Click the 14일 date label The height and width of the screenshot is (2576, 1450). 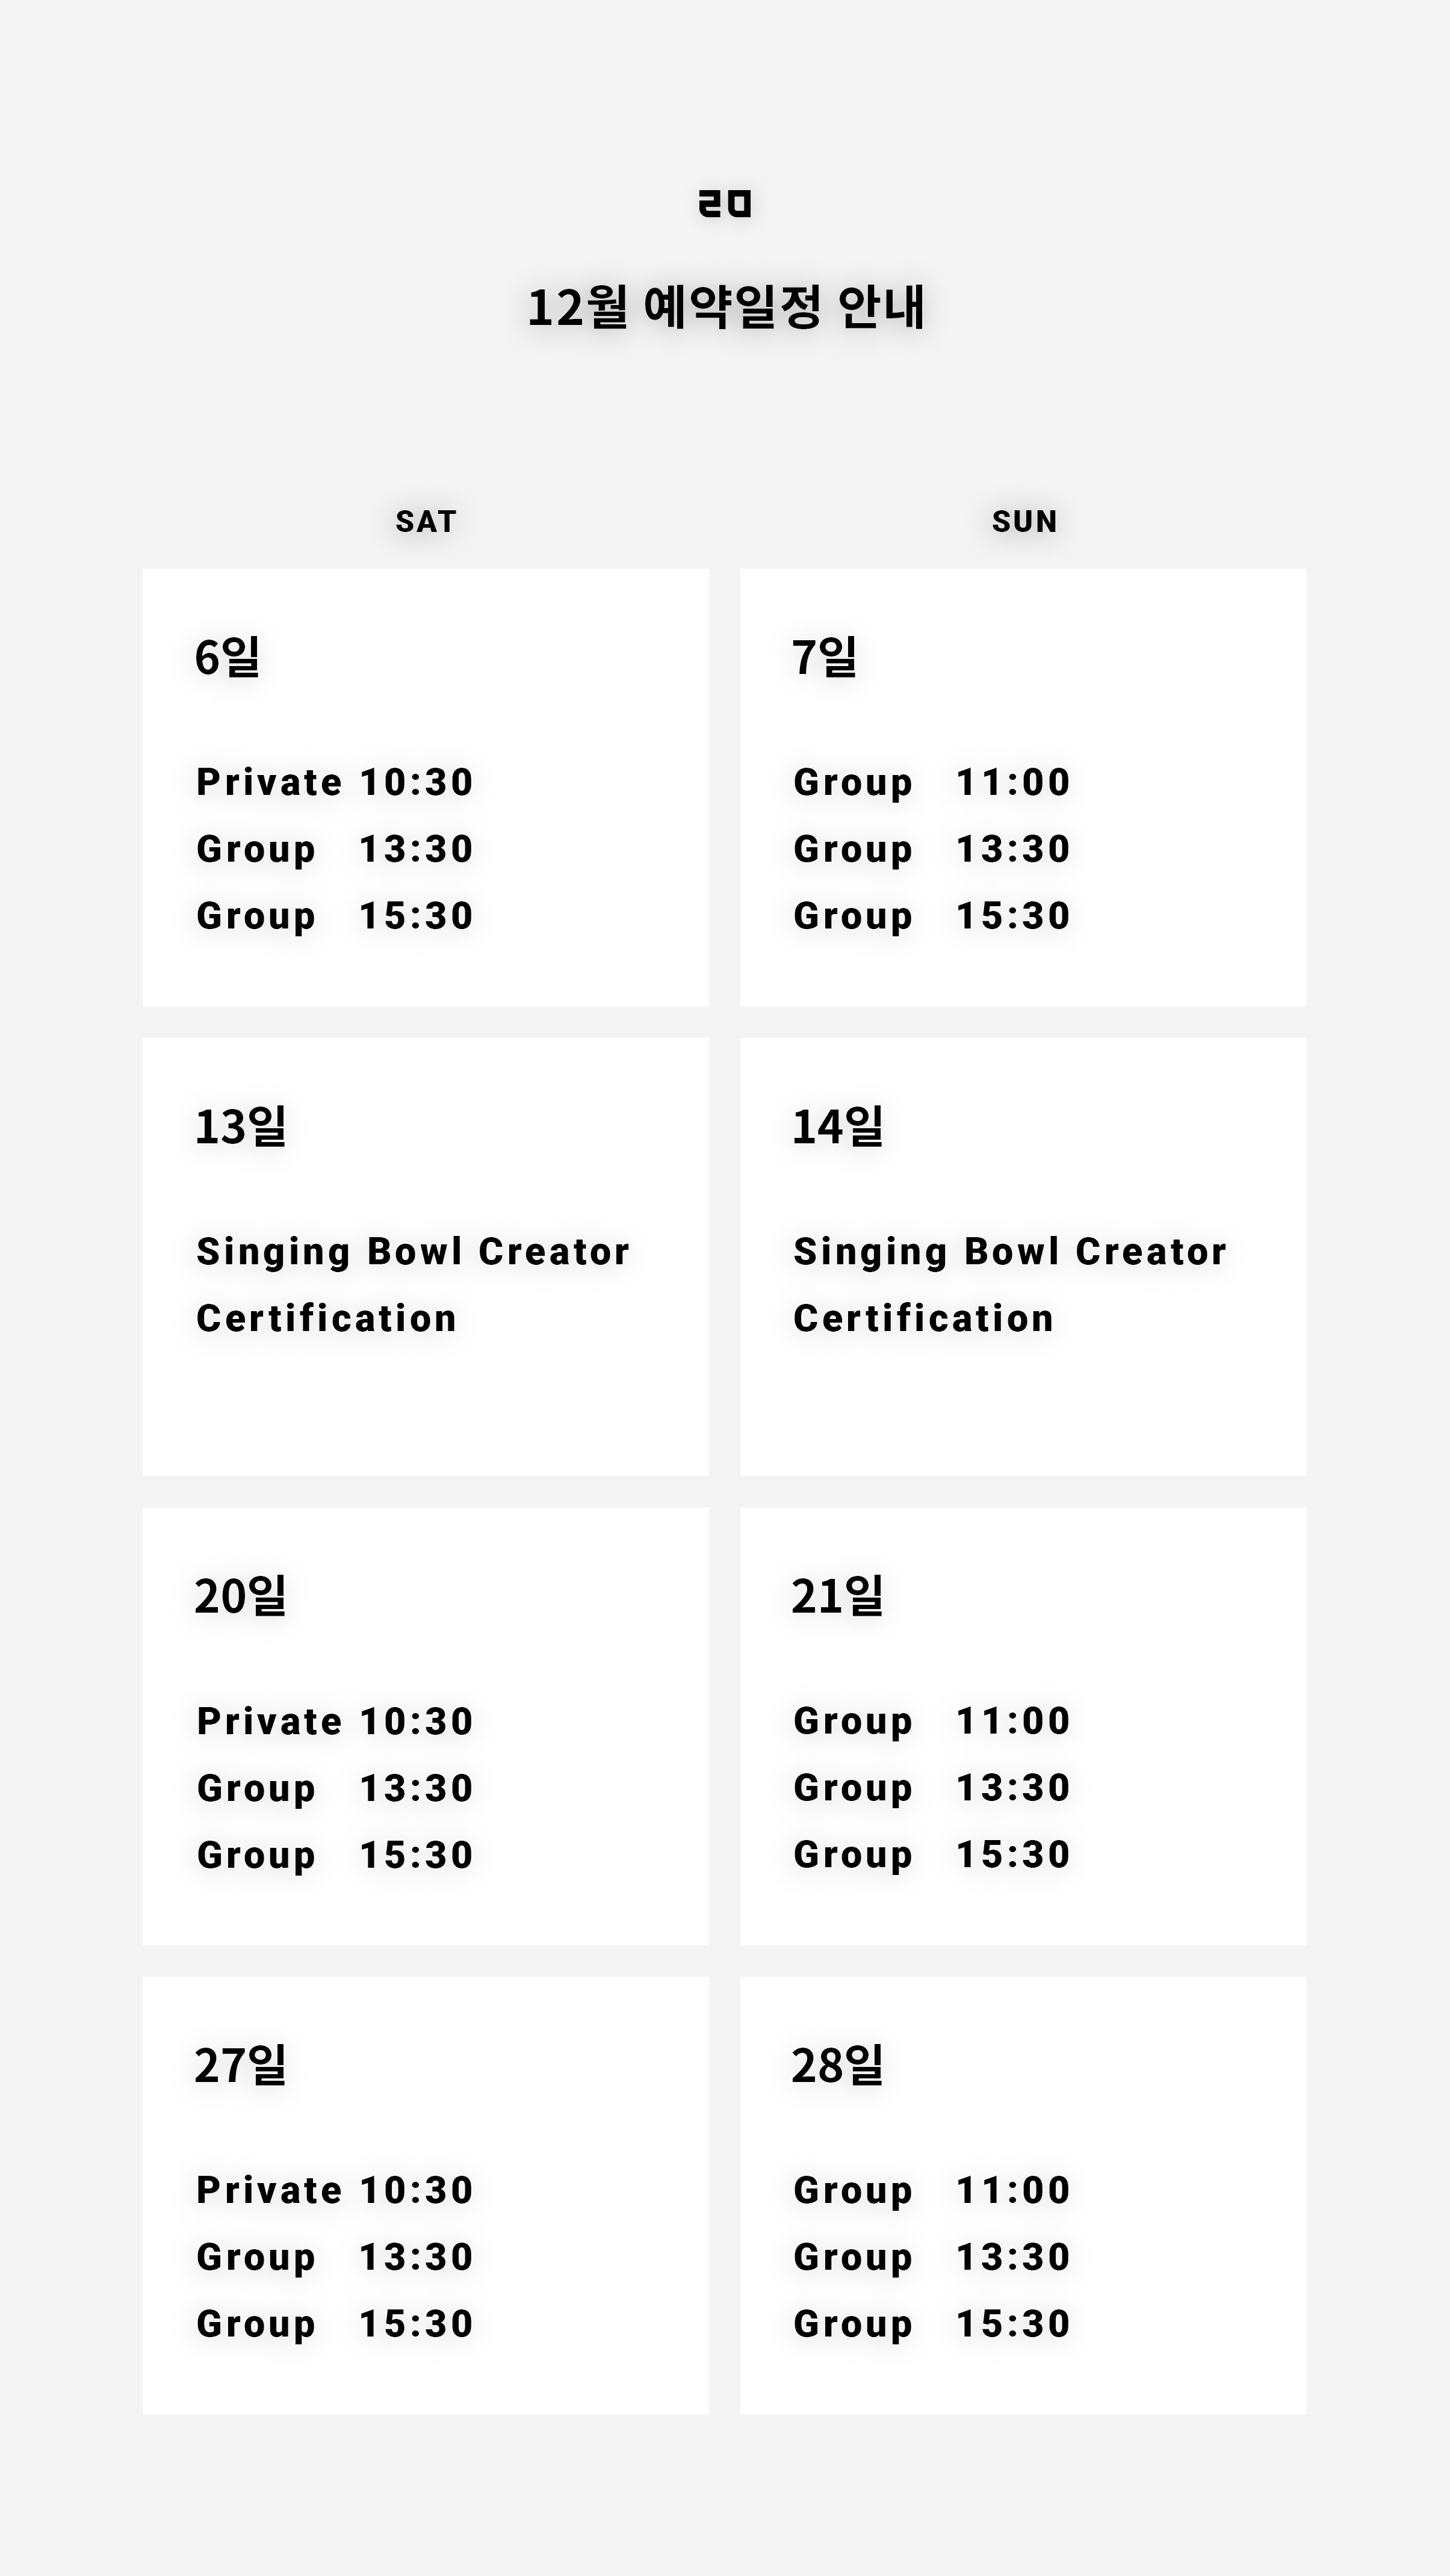[838, 1127]
